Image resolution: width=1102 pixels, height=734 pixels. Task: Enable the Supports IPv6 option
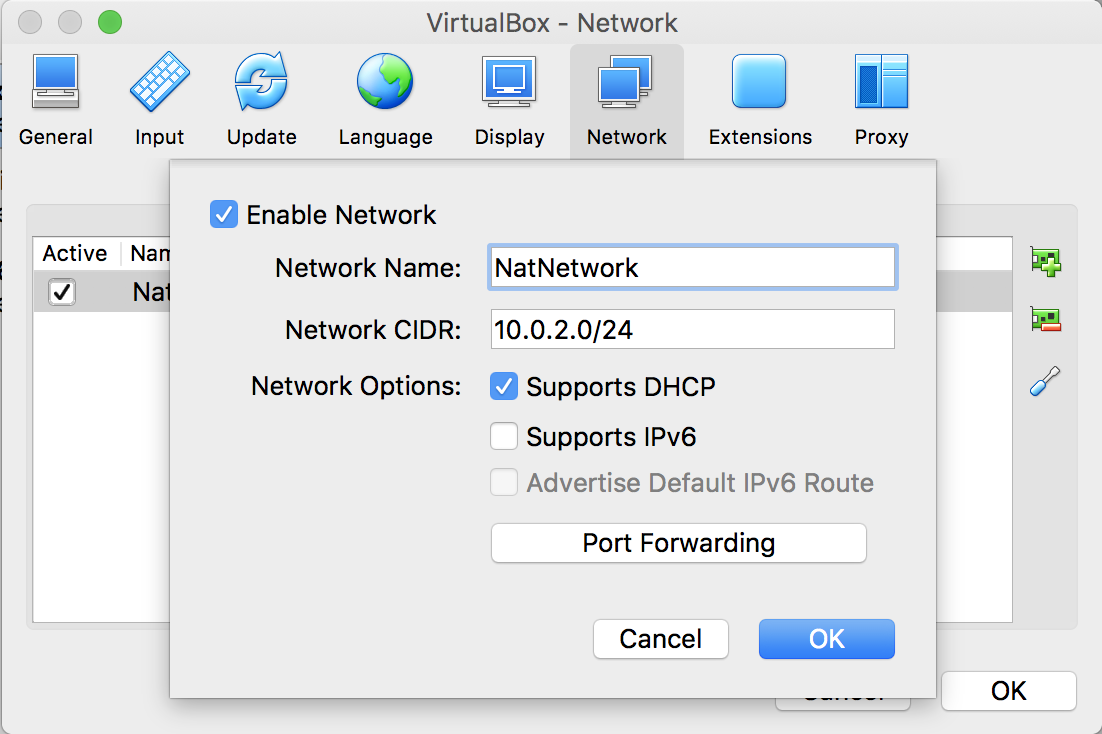click(x=504, y=437)
